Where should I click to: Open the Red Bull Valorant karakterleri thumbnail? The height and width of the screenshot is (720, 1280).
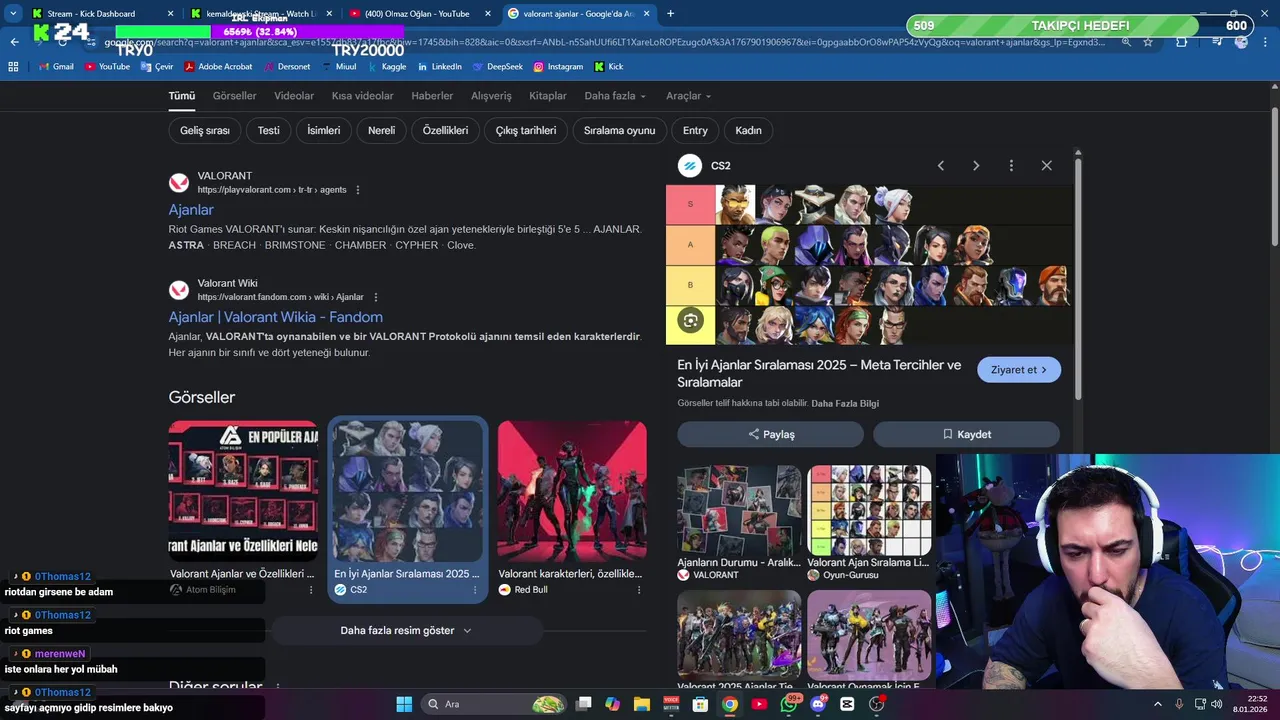[x=572, y=491]
